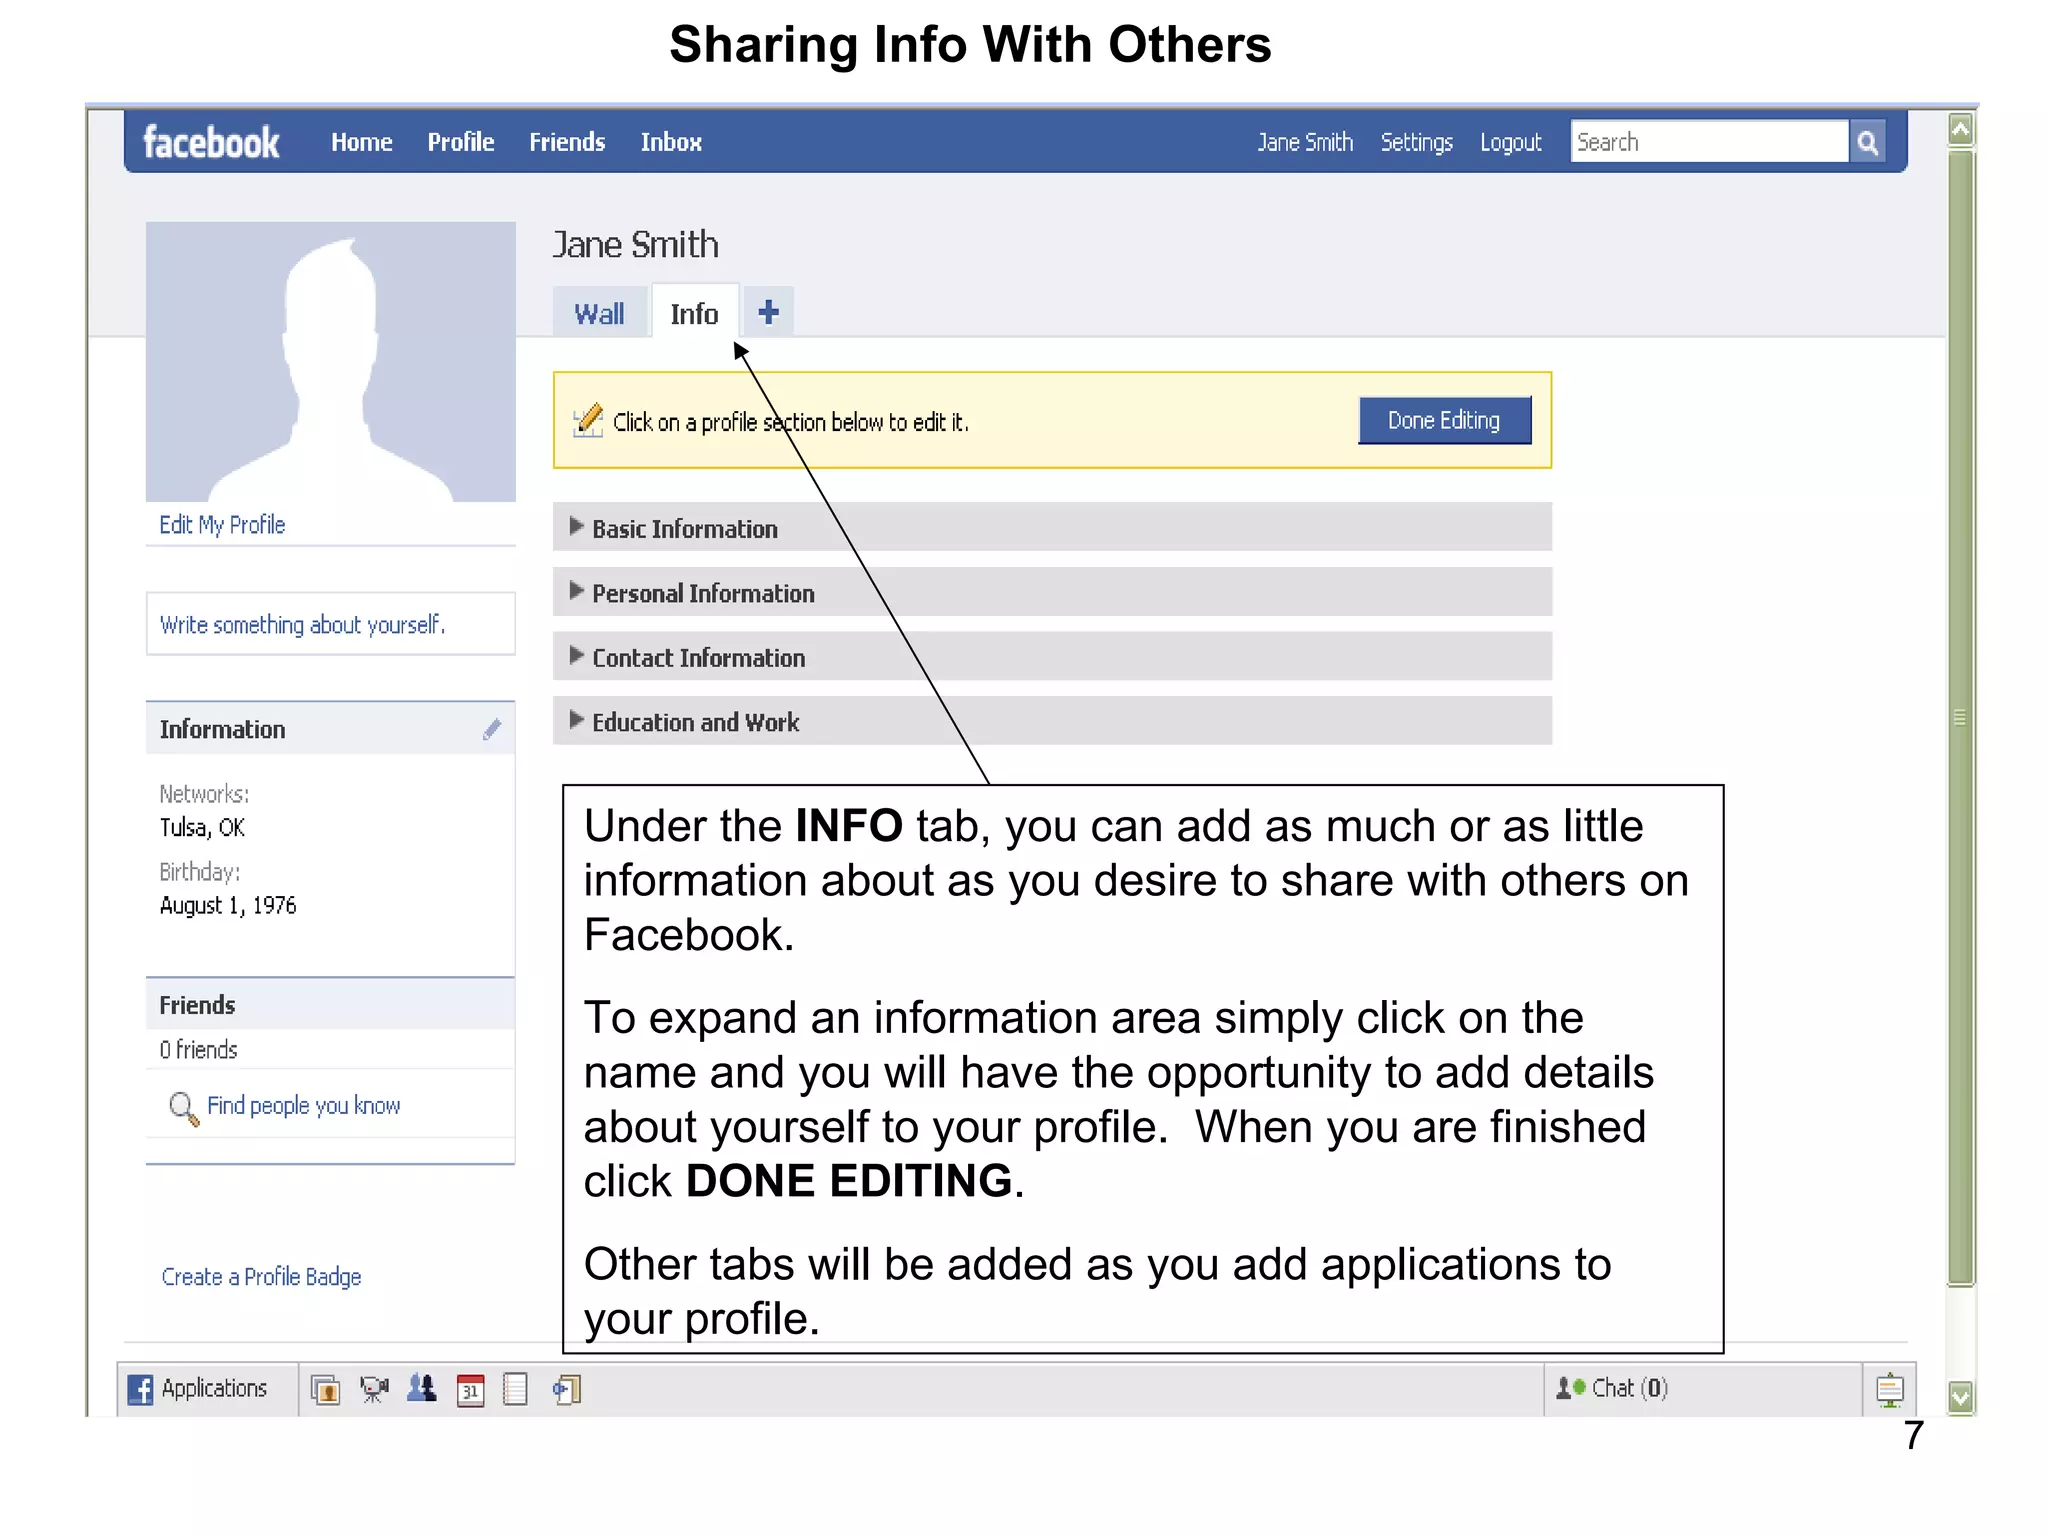Go to Home in top navigation
Screen dimensions: 2048x1536
[x=362, y=142]
